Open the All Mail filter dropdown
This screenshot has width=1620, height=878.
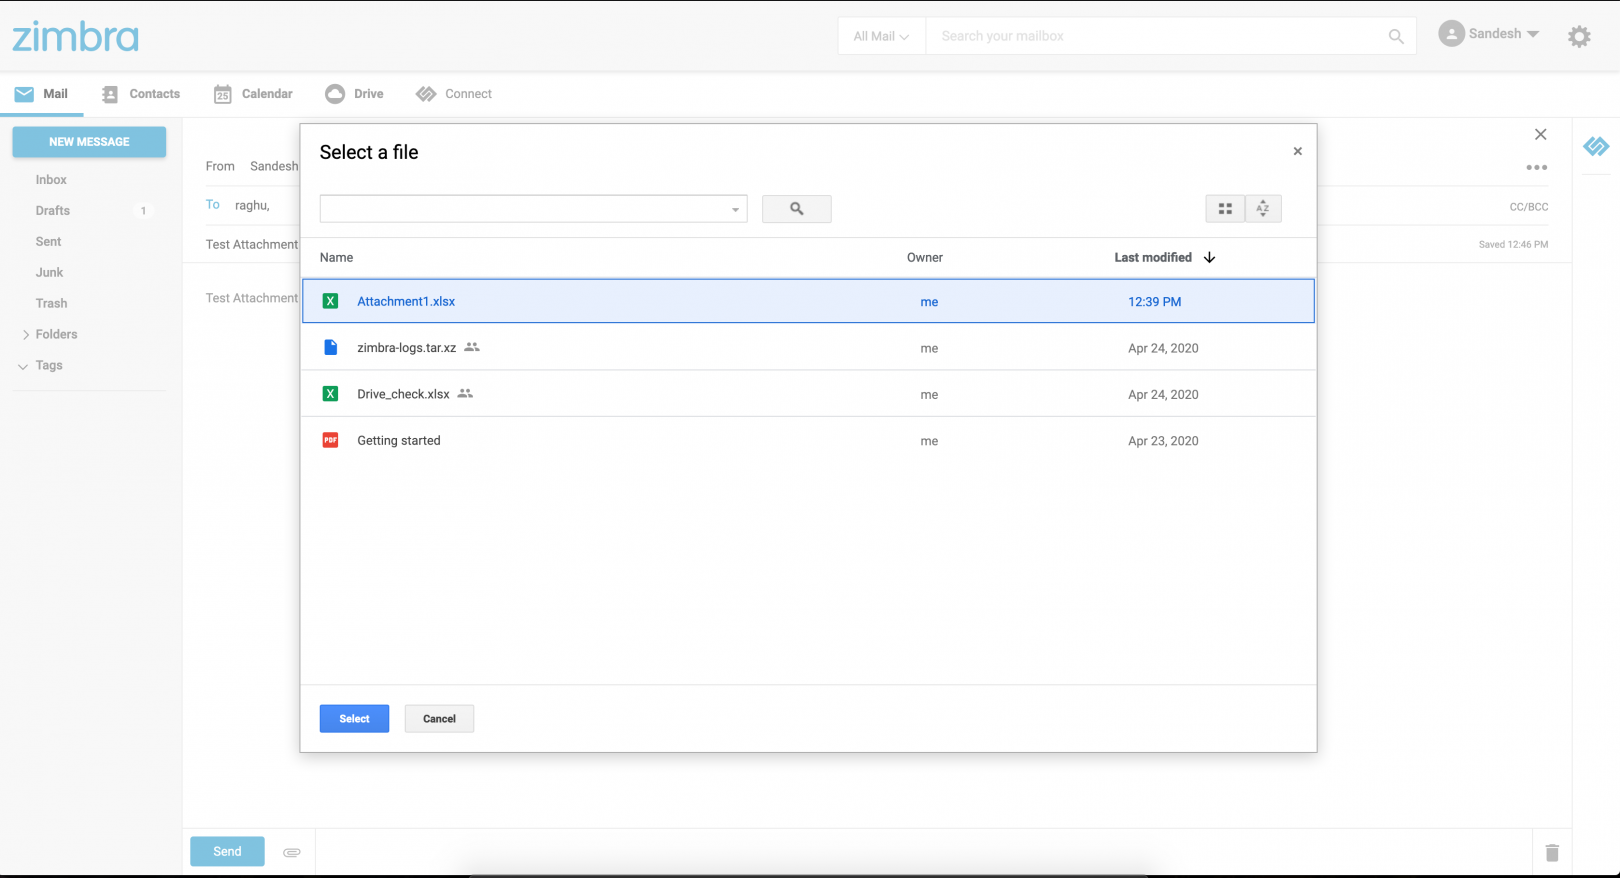click(881, 36)
